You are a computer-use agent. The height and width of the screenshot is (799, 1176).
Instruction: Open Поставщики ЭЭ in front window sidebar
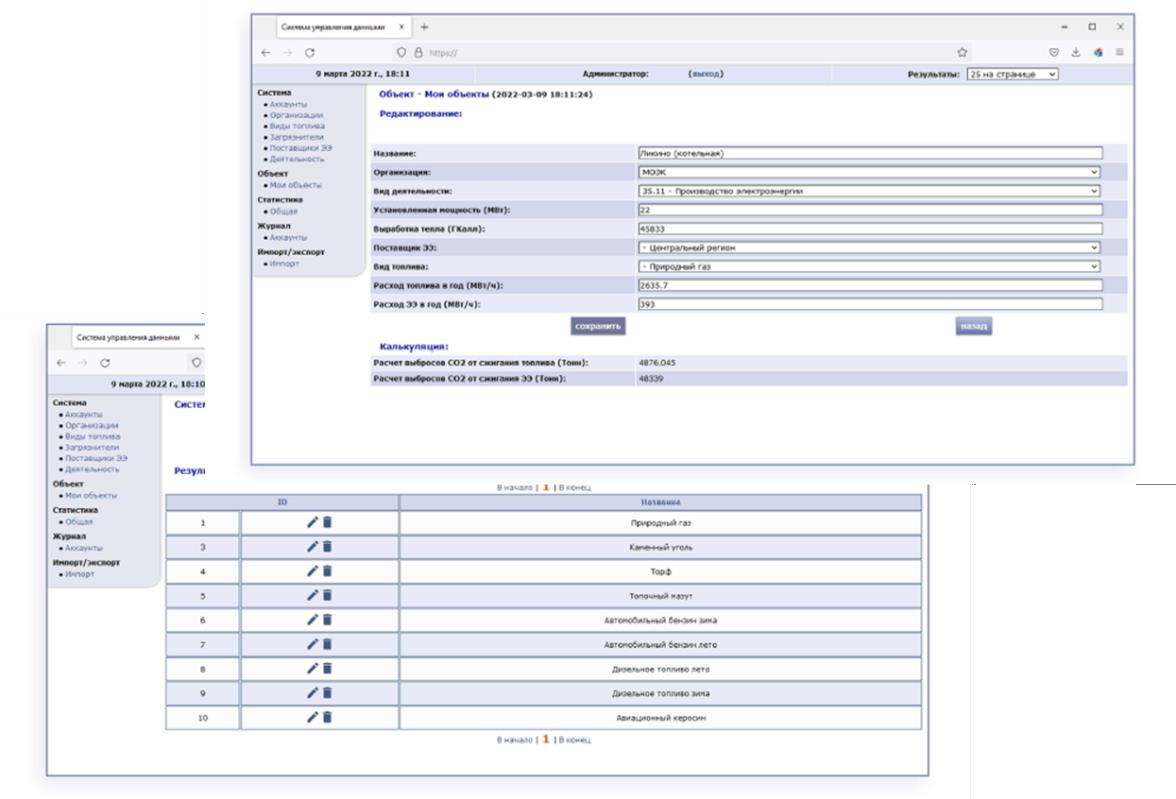[x=300, y=148]
